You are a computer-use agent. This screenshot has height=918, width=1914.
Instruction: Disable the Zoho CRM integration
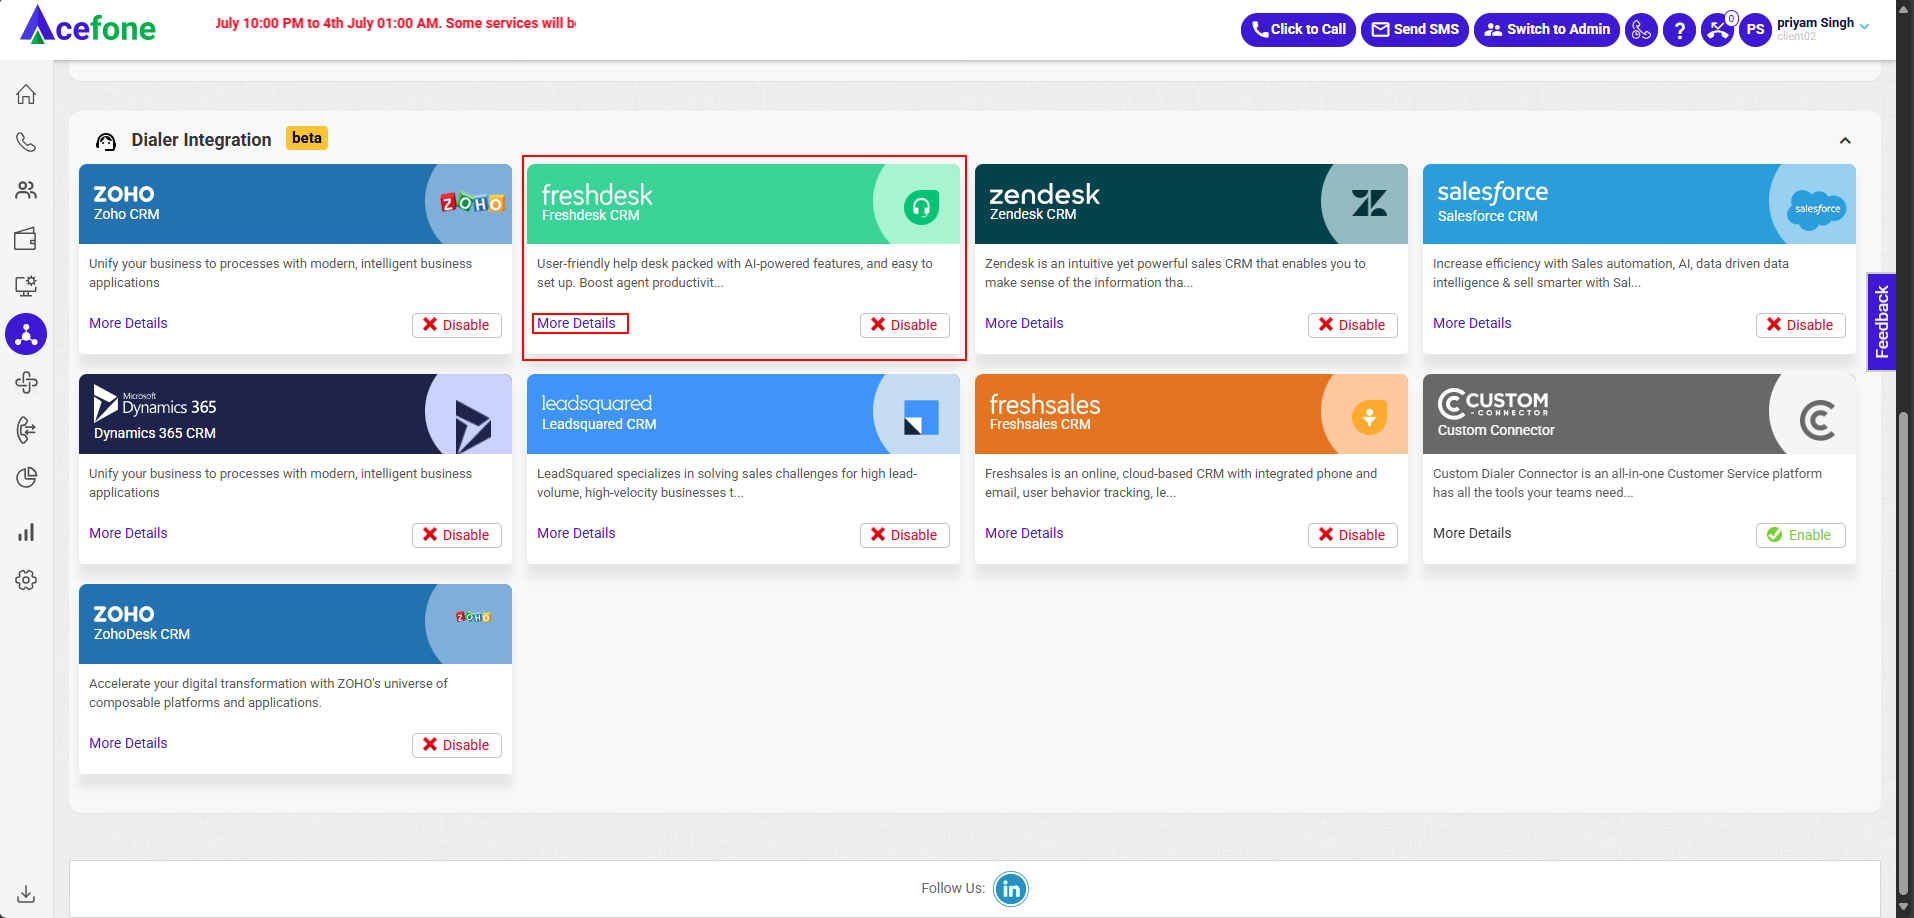coord(457,325)
